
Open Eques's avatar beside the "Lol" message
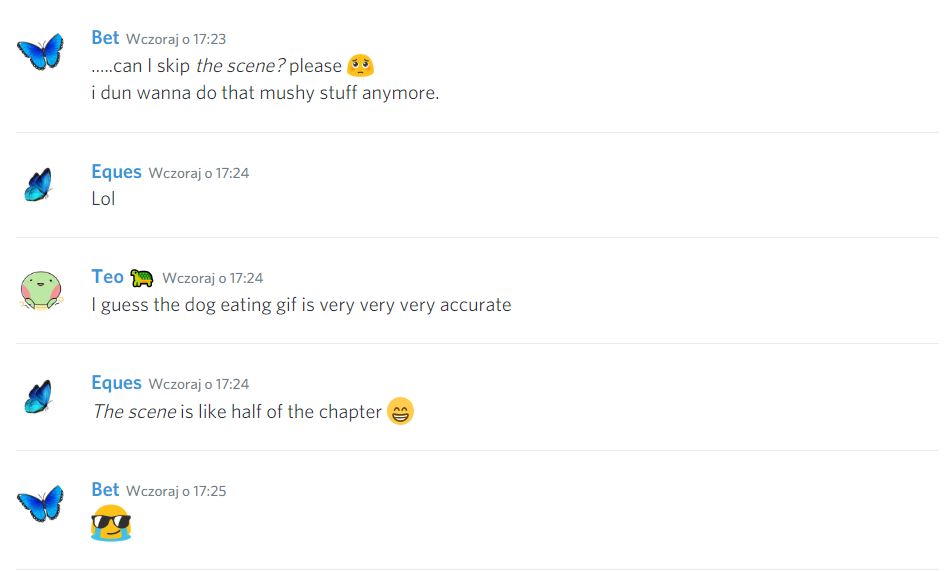(x=38, y=185)
